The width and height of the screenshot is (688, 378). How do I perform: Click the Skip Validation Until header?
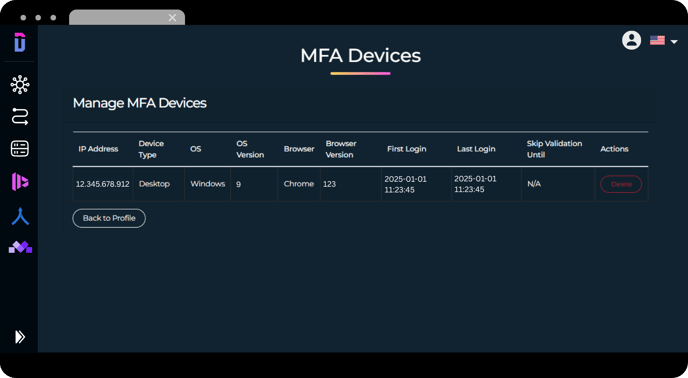pyautogui.click(x=554, y=149)
